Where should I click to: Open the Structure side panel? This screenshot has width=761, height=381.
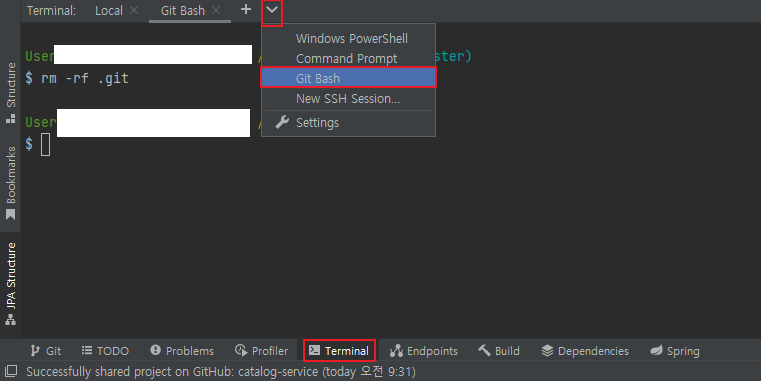pyautogui.click(x=11, y=92)
